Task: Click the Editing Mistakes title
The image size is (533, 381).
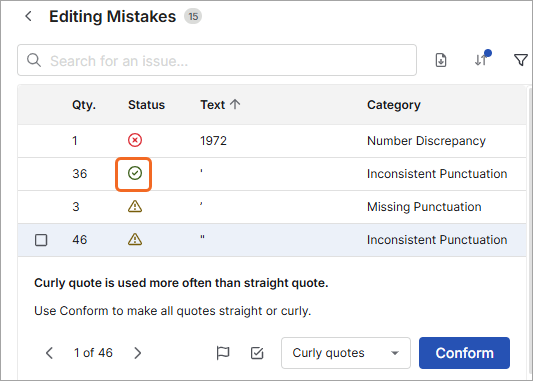Action: pyautogui.click(x=113, y=16)
